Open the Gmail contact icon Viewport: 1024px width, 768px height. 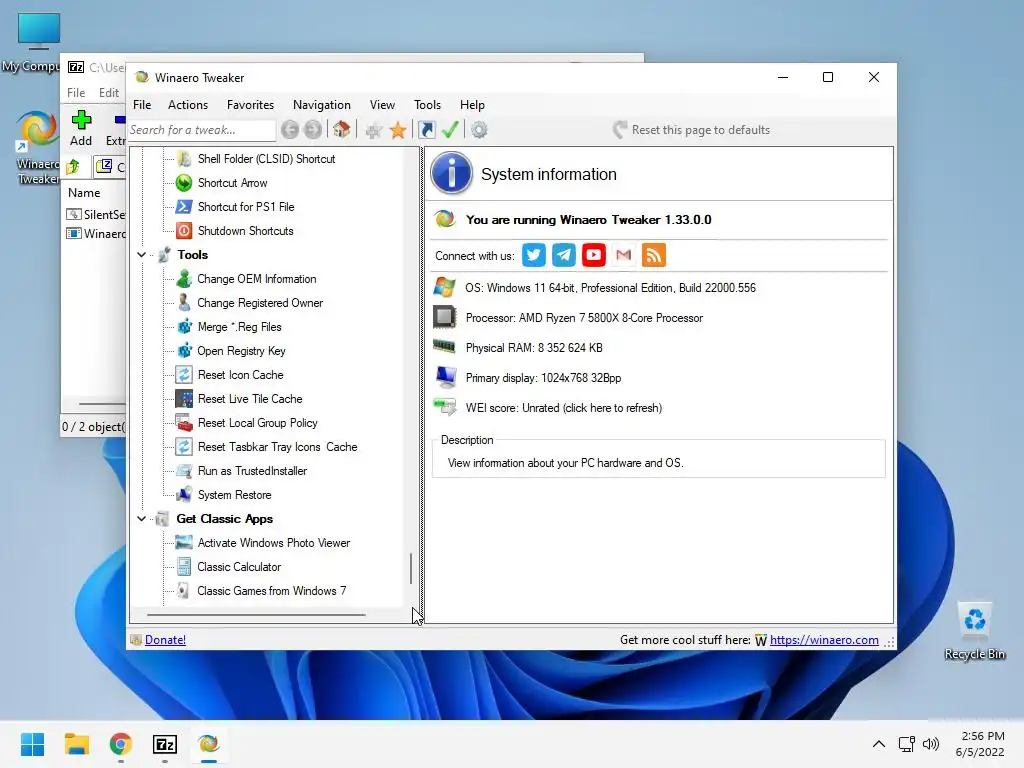point(624,255)
